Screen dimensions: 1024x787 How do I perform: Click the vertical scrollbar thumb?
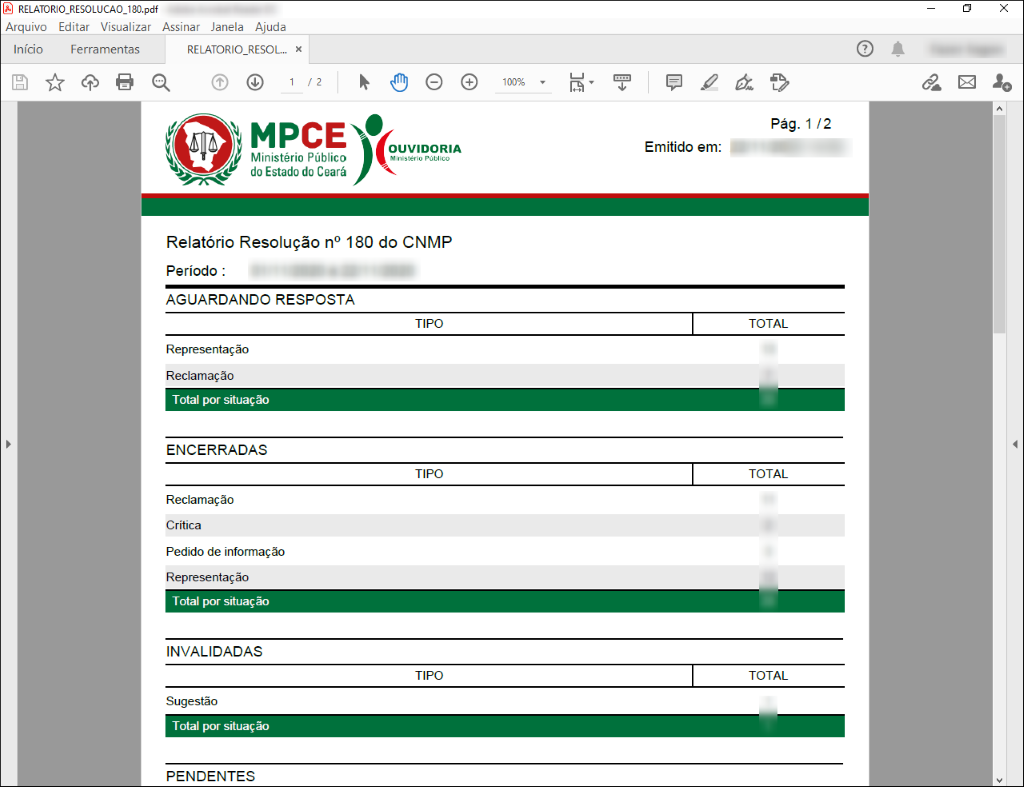[999, 225]
